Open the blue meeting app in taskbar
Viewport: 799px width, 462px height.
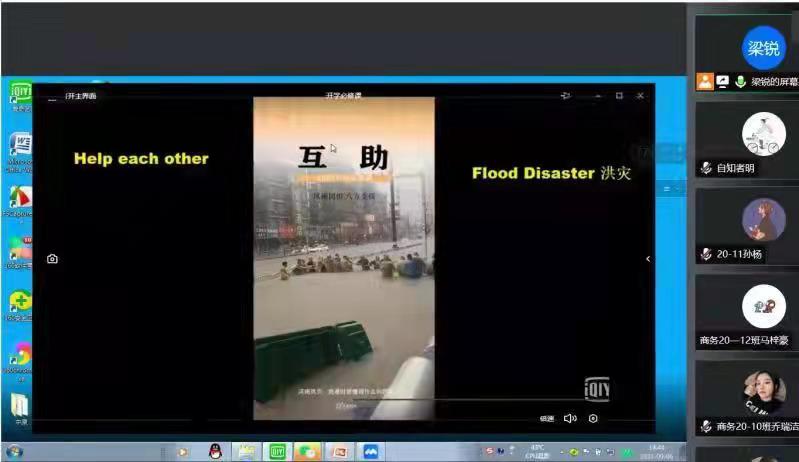click(370, 451)
